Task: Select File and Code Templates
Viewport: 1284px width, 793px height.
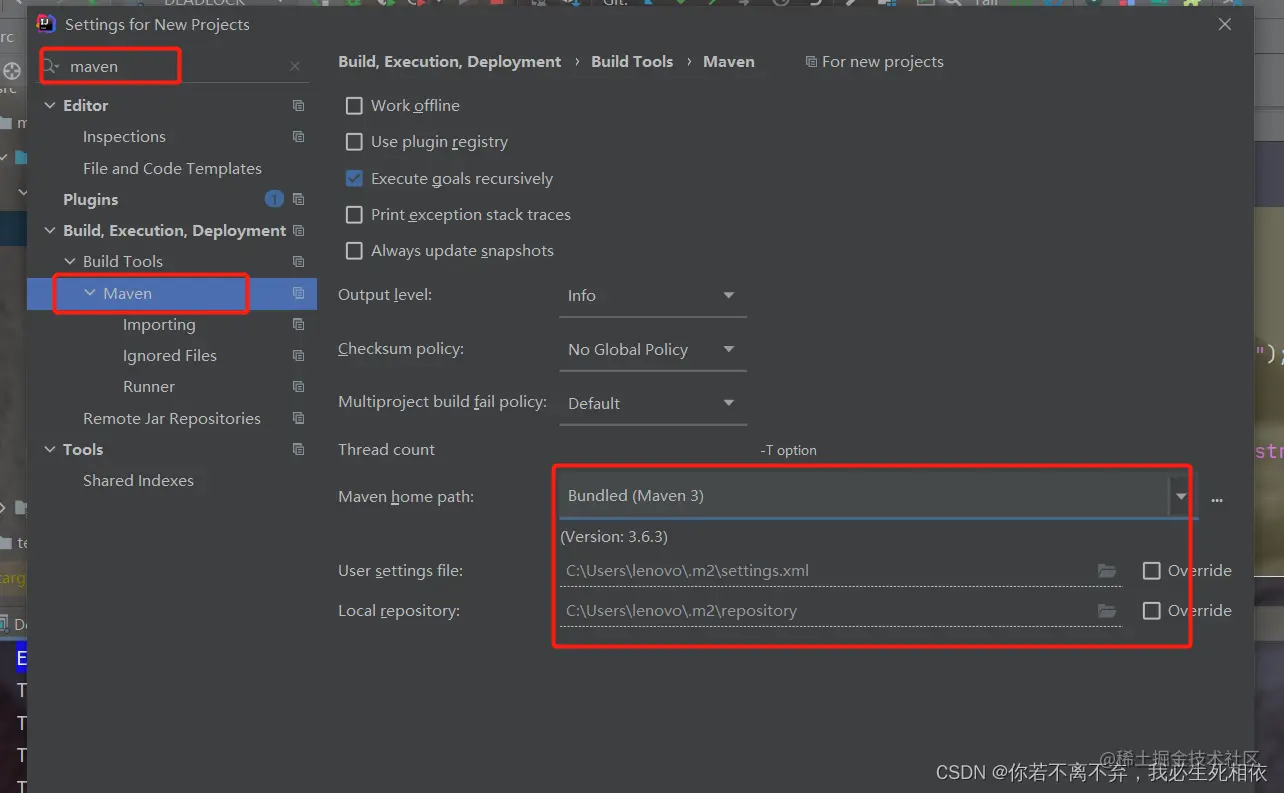Action: (172, 168)
